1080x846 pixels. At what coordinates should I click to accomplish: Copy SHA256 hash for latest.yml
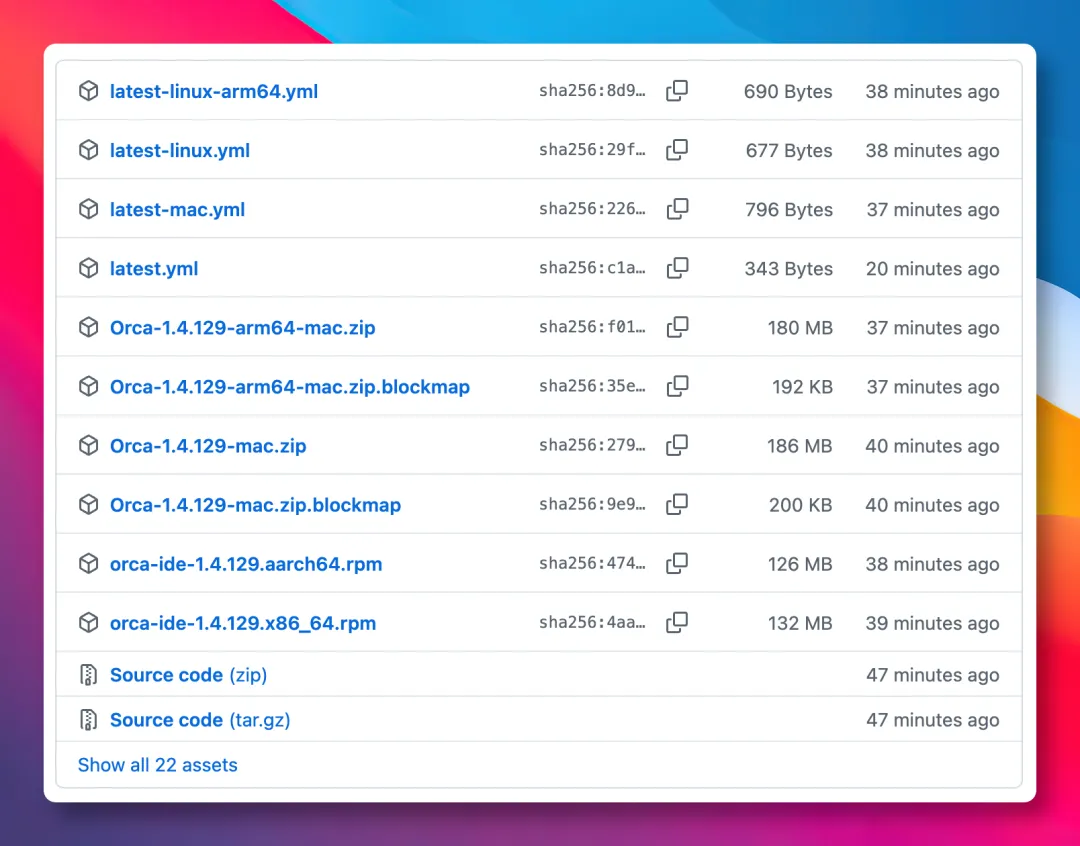[x=677, y=269]
